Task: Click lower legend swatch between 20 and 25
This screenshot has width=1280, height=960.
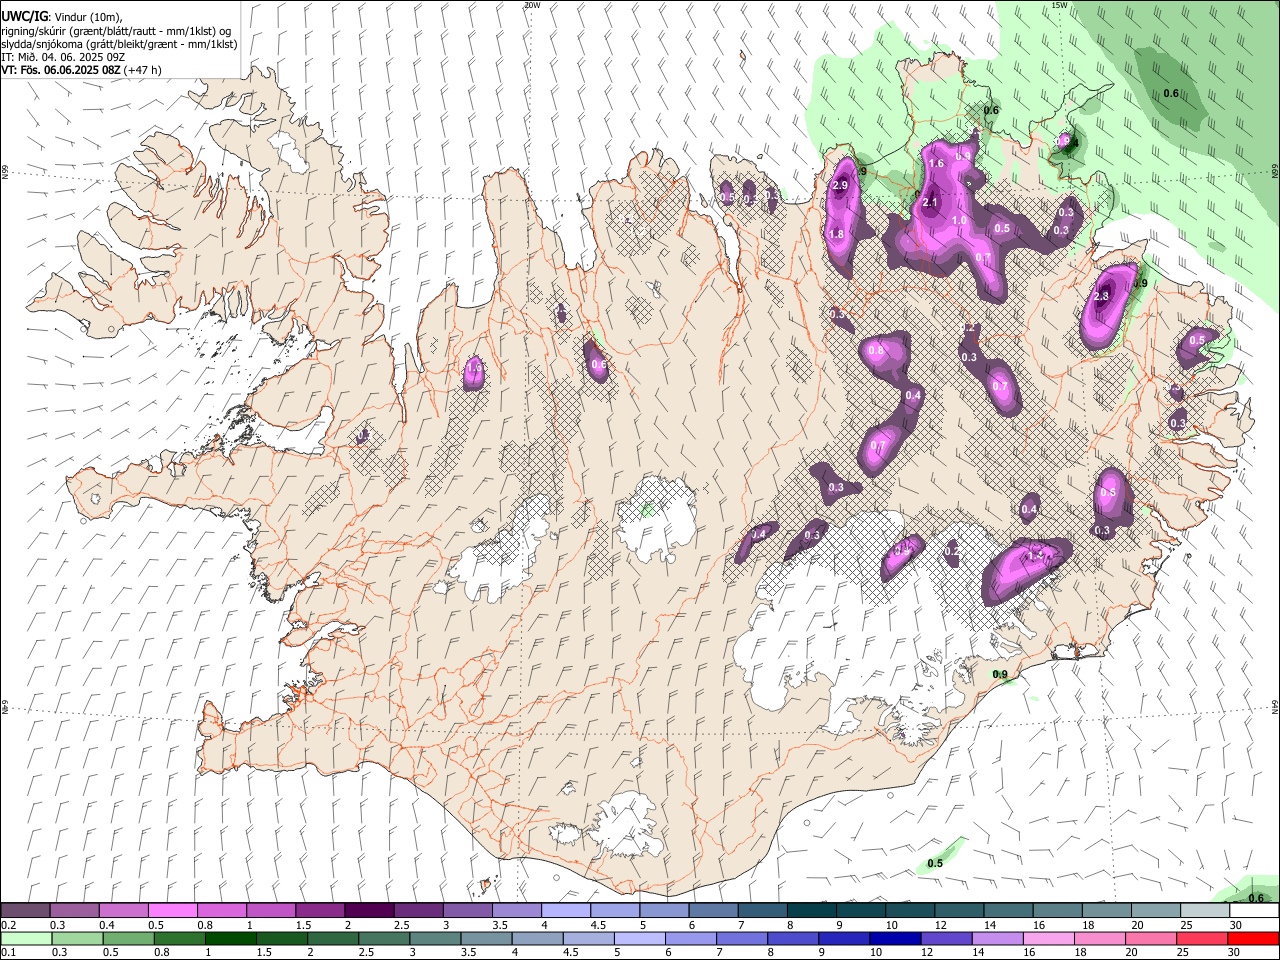Action: coord(1149,938)
